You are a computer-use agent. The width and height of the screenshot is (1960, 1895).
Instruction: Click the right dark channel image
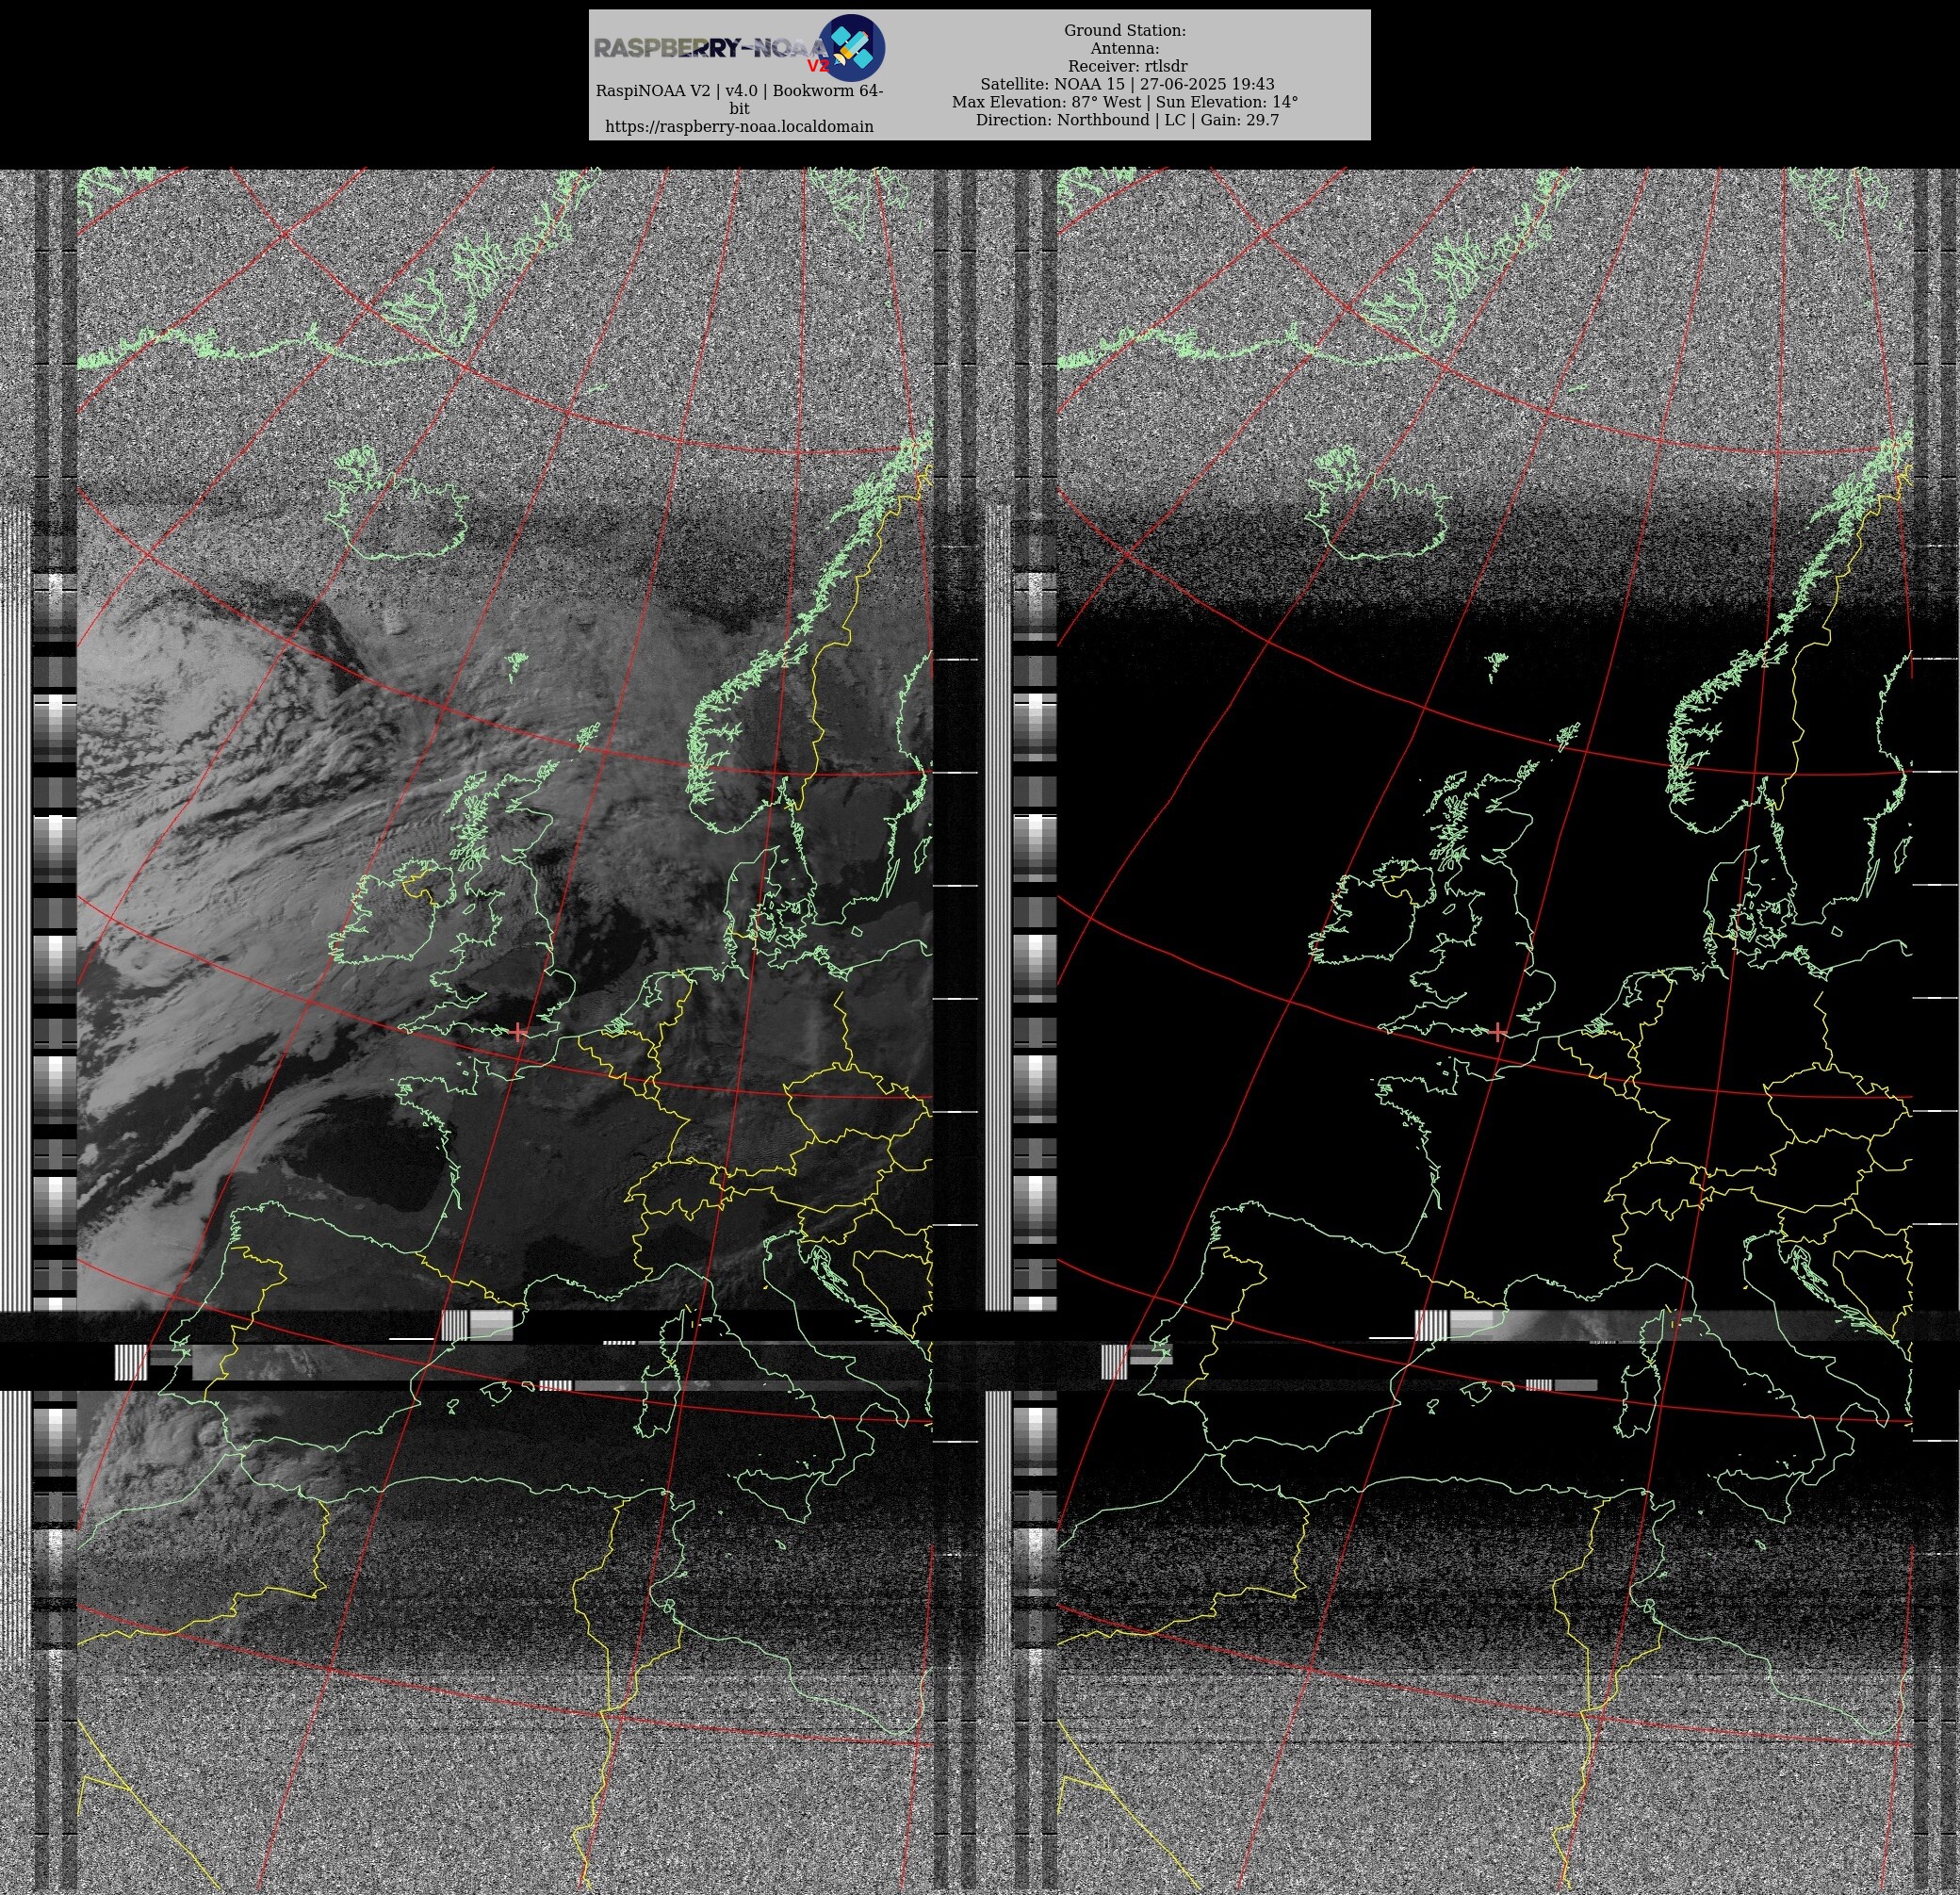[1485, 1030]
